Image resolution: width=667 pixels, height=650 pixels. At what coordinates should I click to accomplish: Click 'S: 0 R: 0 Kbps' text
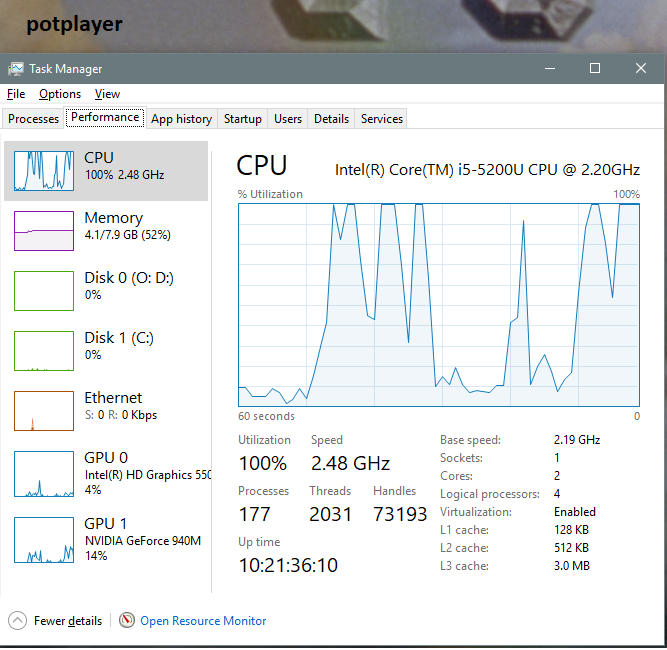121,415
